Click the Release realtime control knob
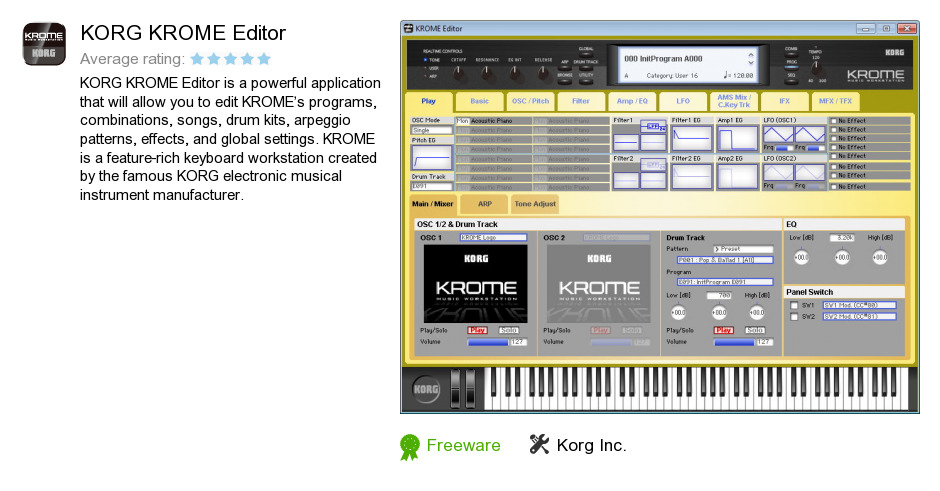This screenshot has width=940, height=491. pyautogui.click(x=543, y=73)
